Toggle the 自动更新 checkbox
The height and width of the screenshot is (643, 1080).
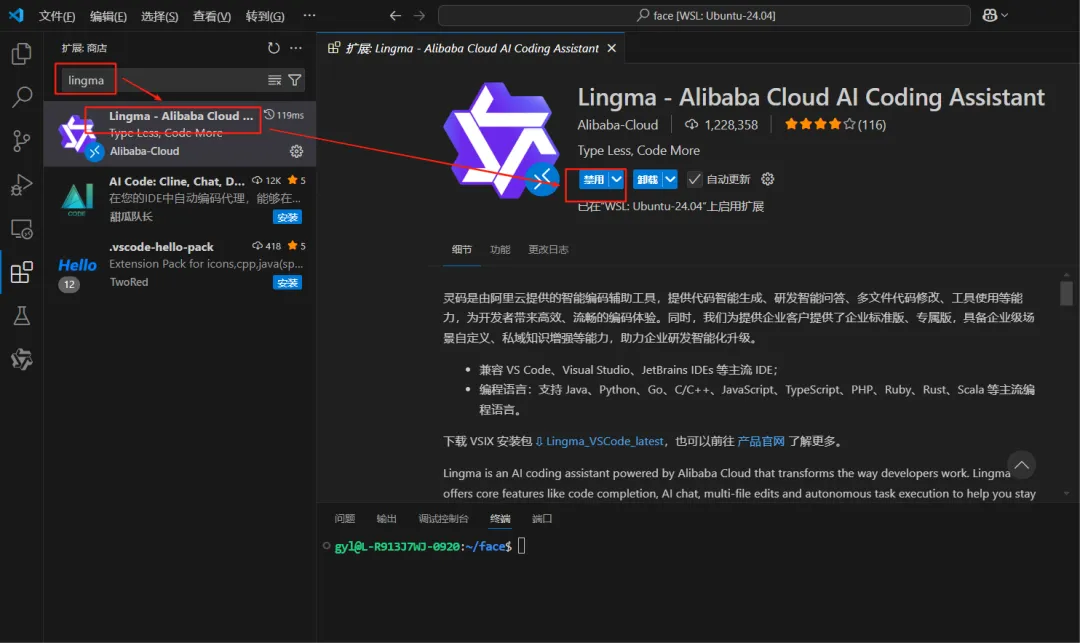coord(694,179)
